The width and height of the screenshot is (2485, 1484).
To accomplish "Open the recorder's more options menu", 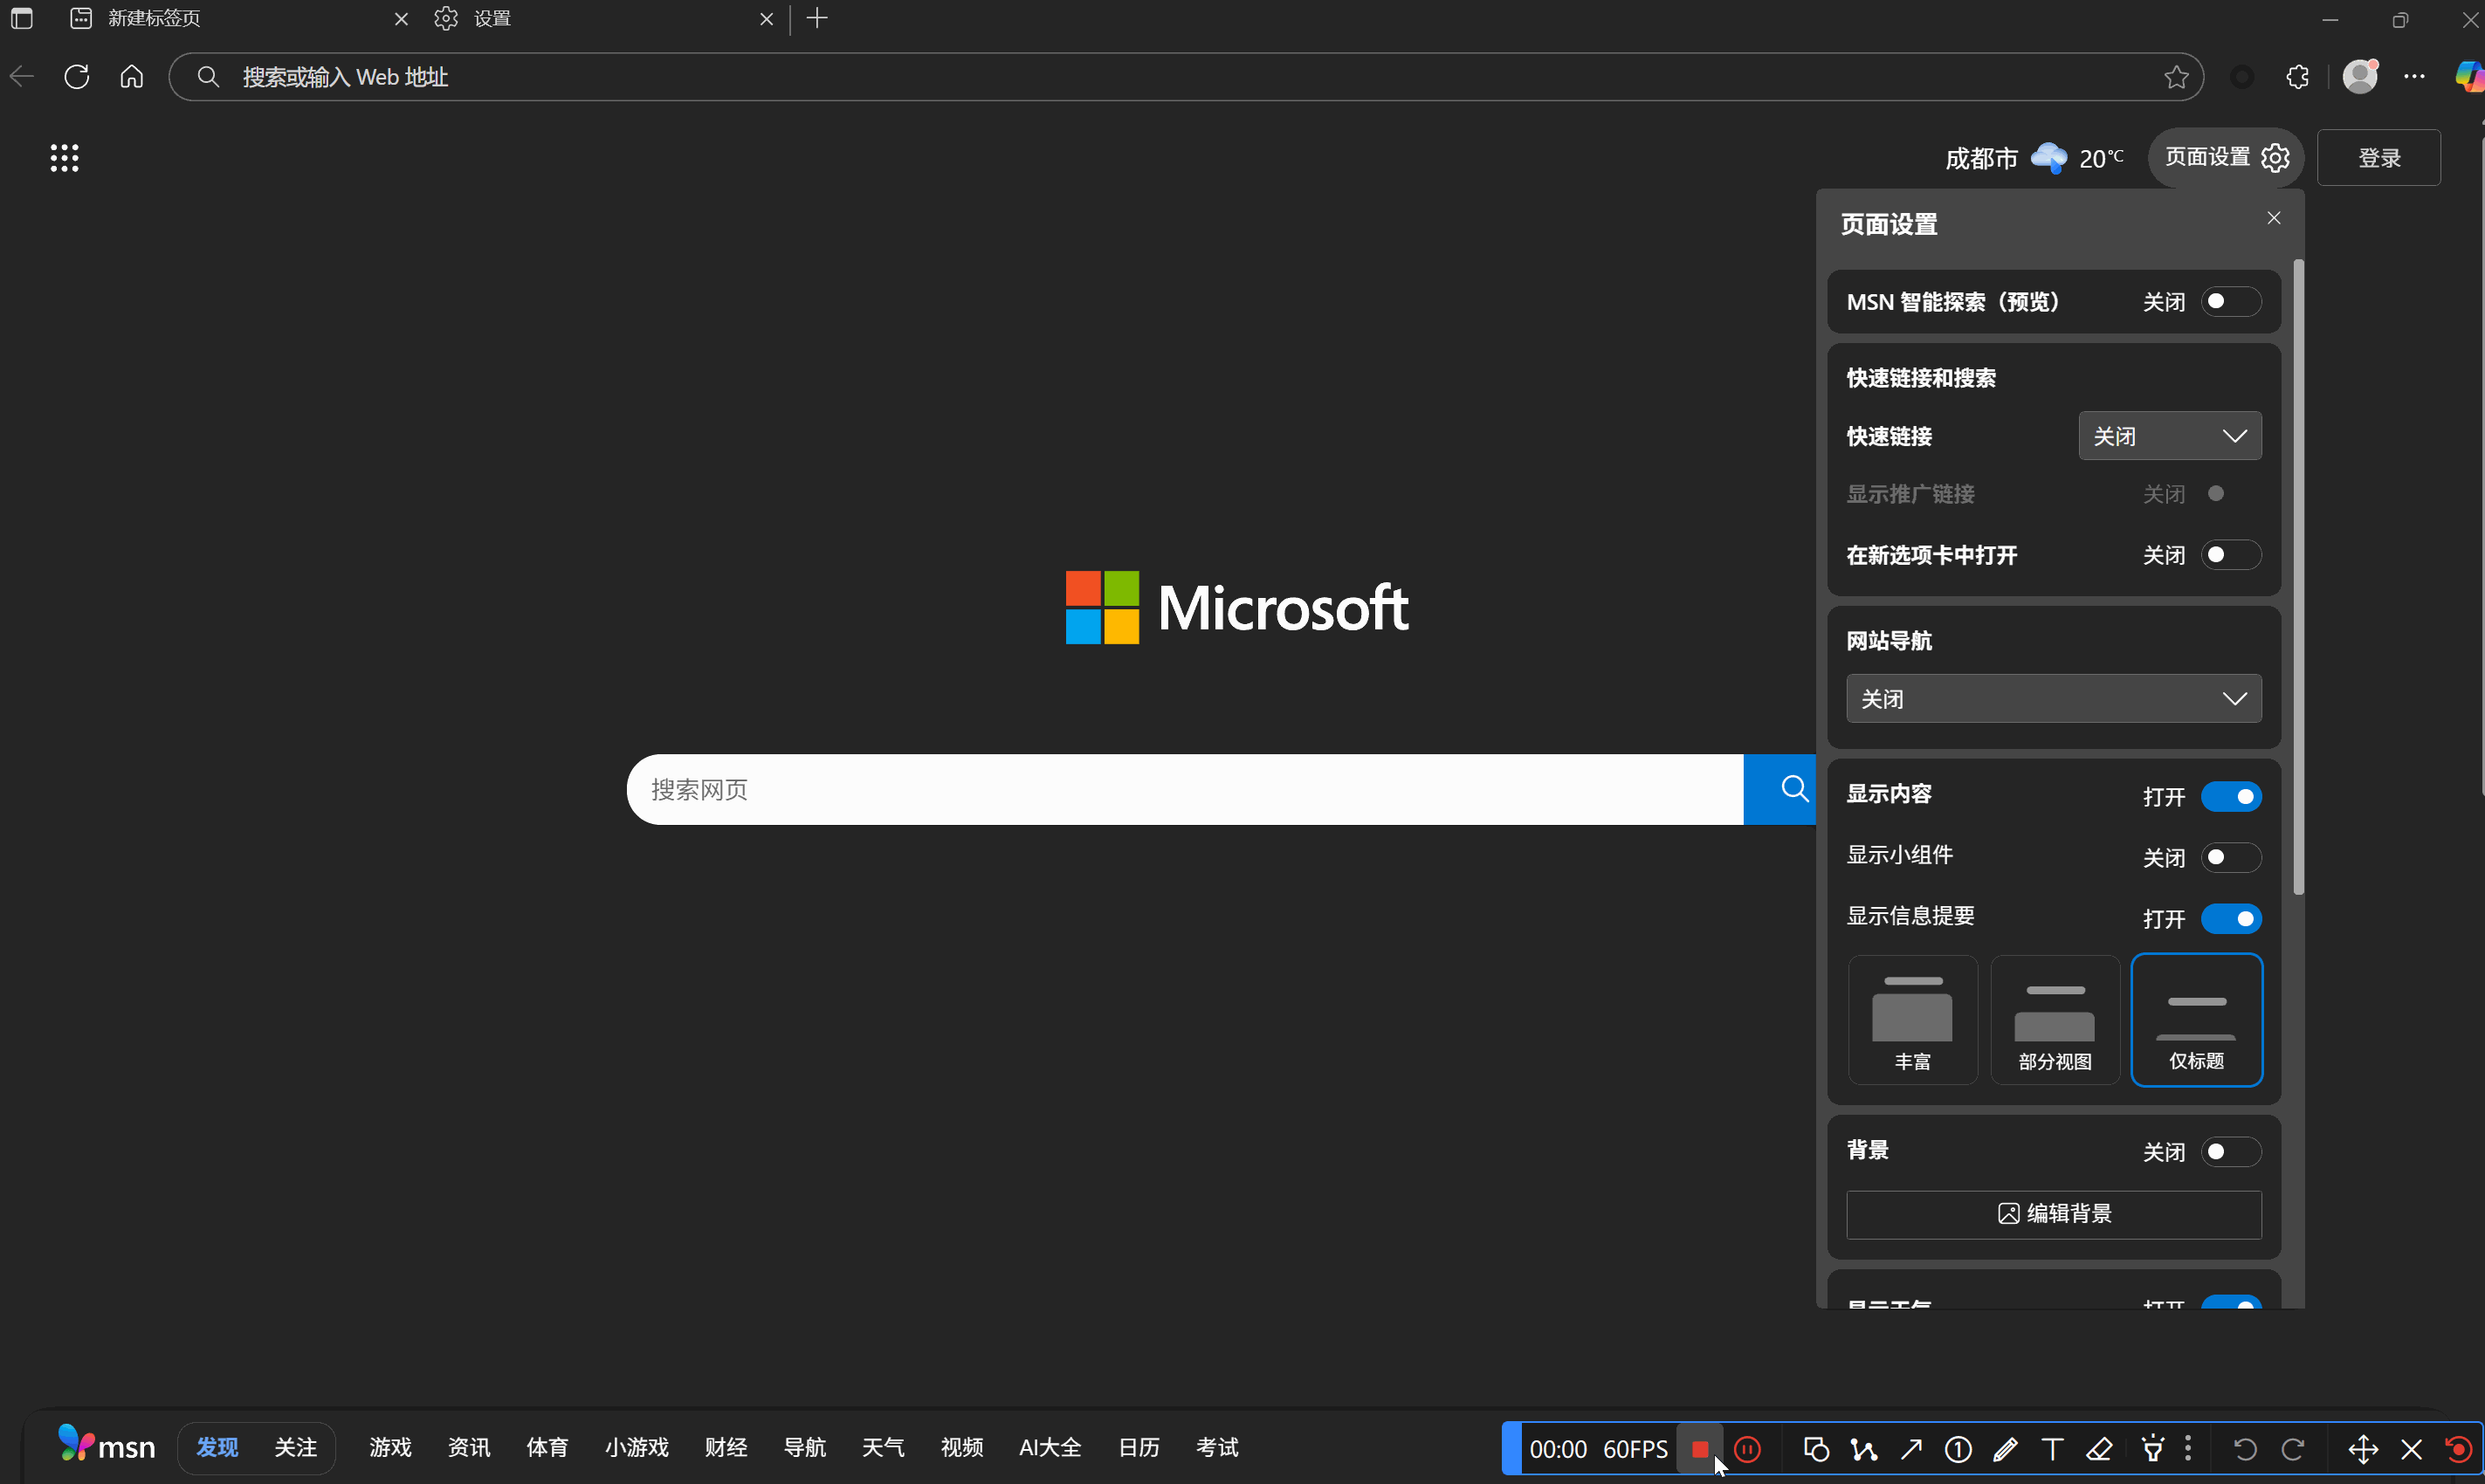I will tap(2188, 1449).
